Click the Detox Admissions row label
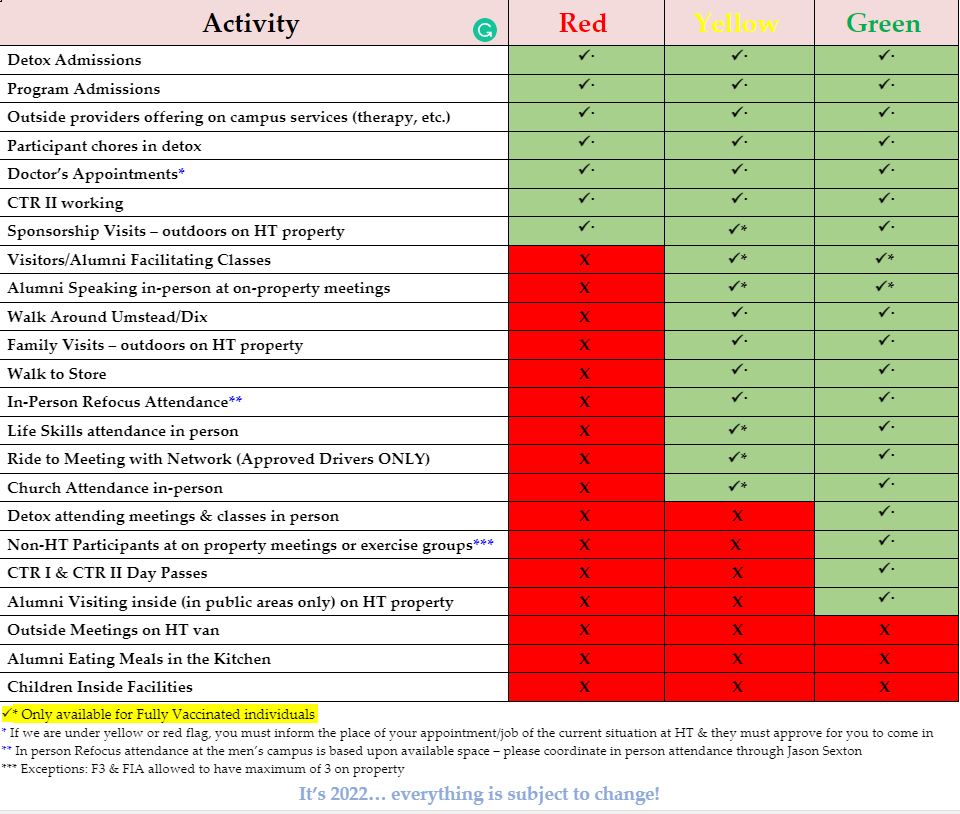Viewport: 960px width, 814px height. [74, 60]
